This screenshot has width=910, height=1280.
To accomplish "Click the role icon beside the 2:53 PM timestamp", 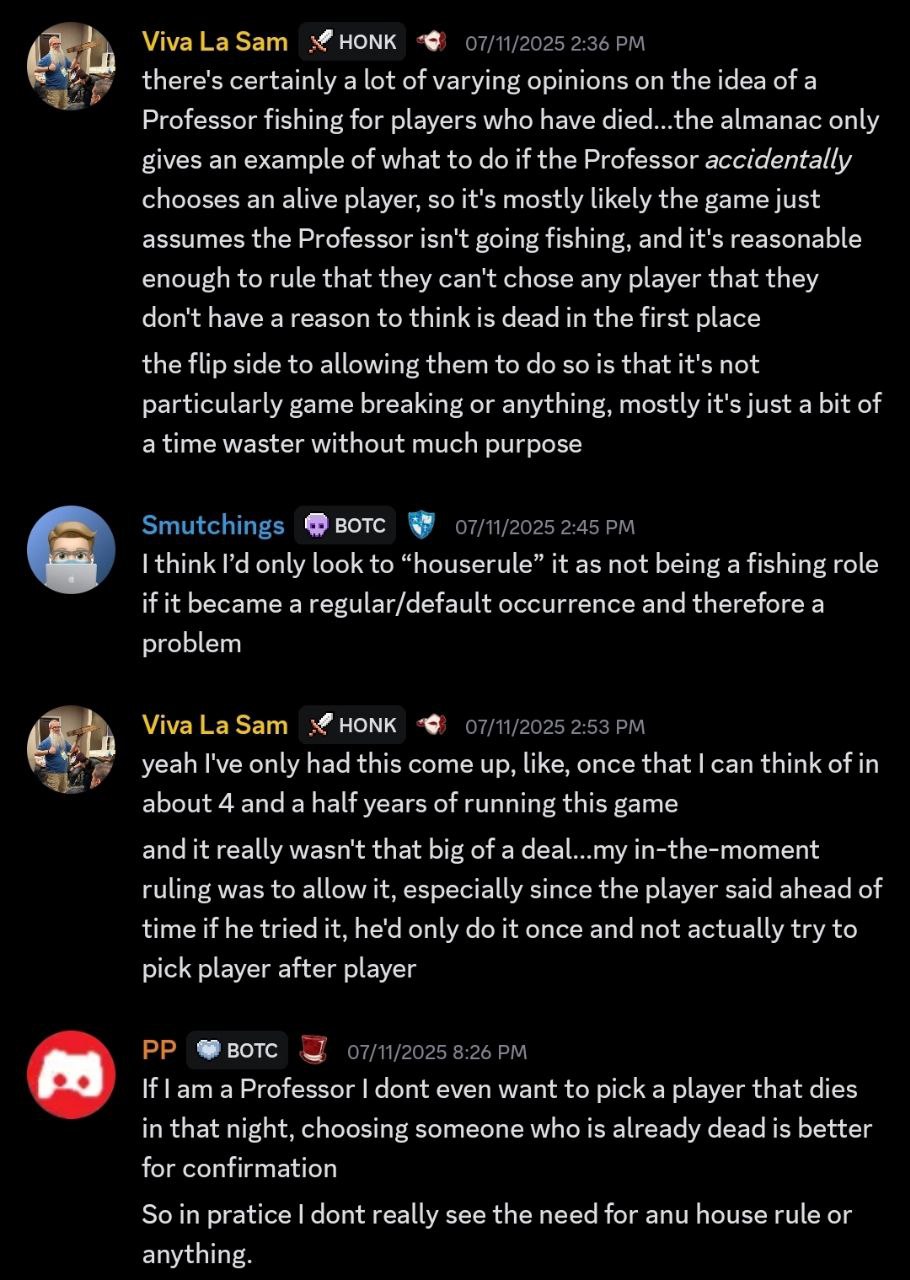I will tap(431, 725).
